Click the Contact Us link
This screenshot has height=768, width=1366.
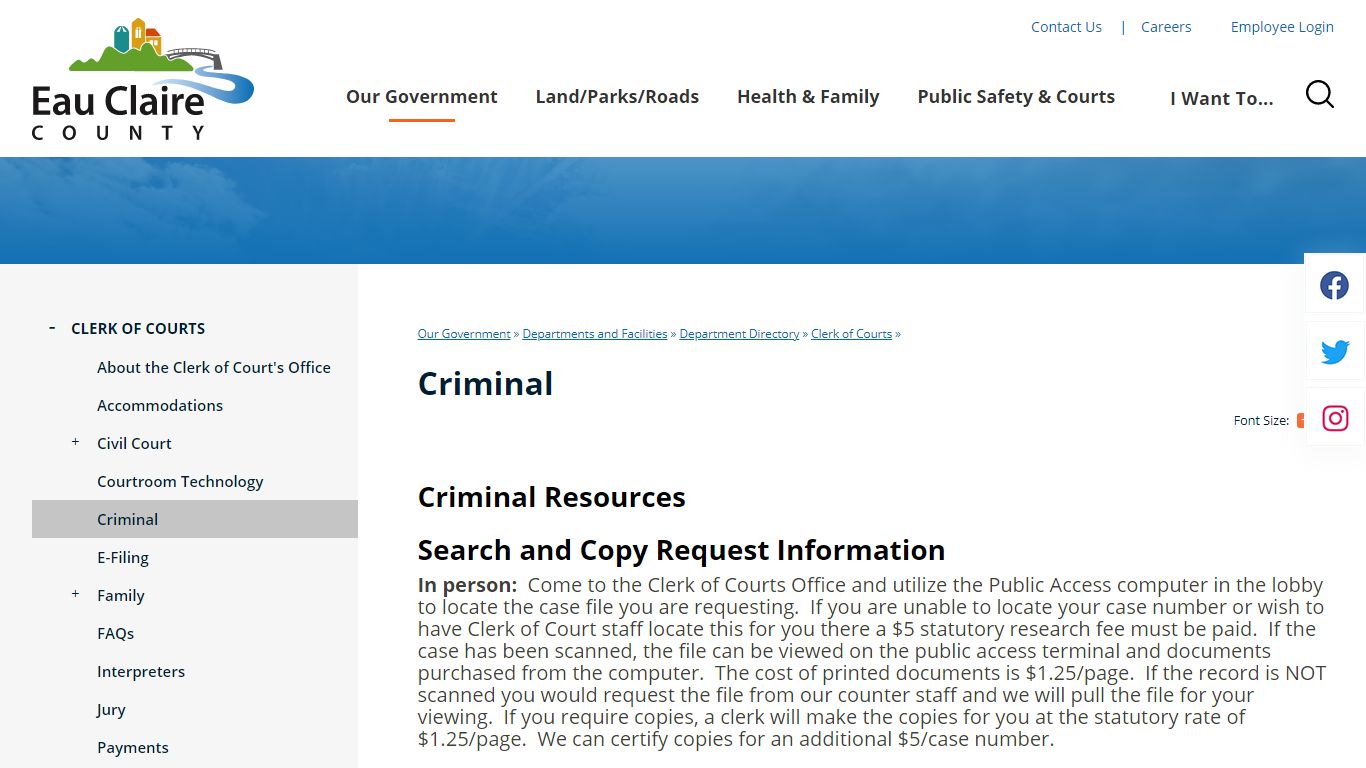click(x=1066, y=27)
